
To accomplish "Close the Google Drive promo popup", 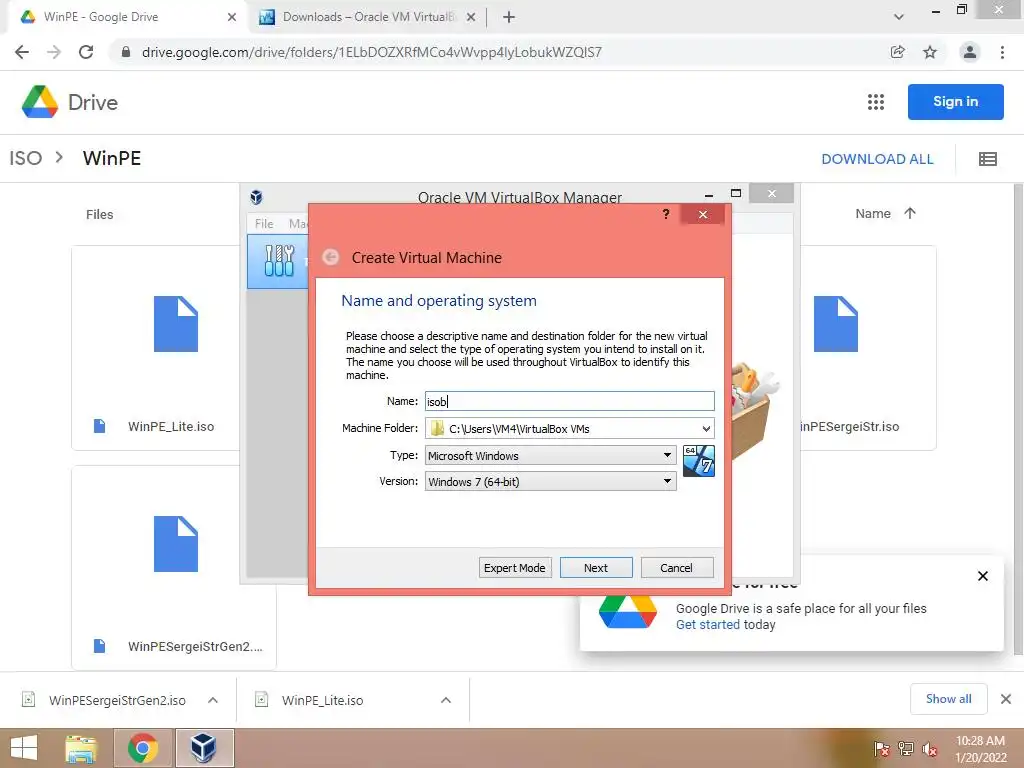I will pyautogui.click(x=983, y=576).
